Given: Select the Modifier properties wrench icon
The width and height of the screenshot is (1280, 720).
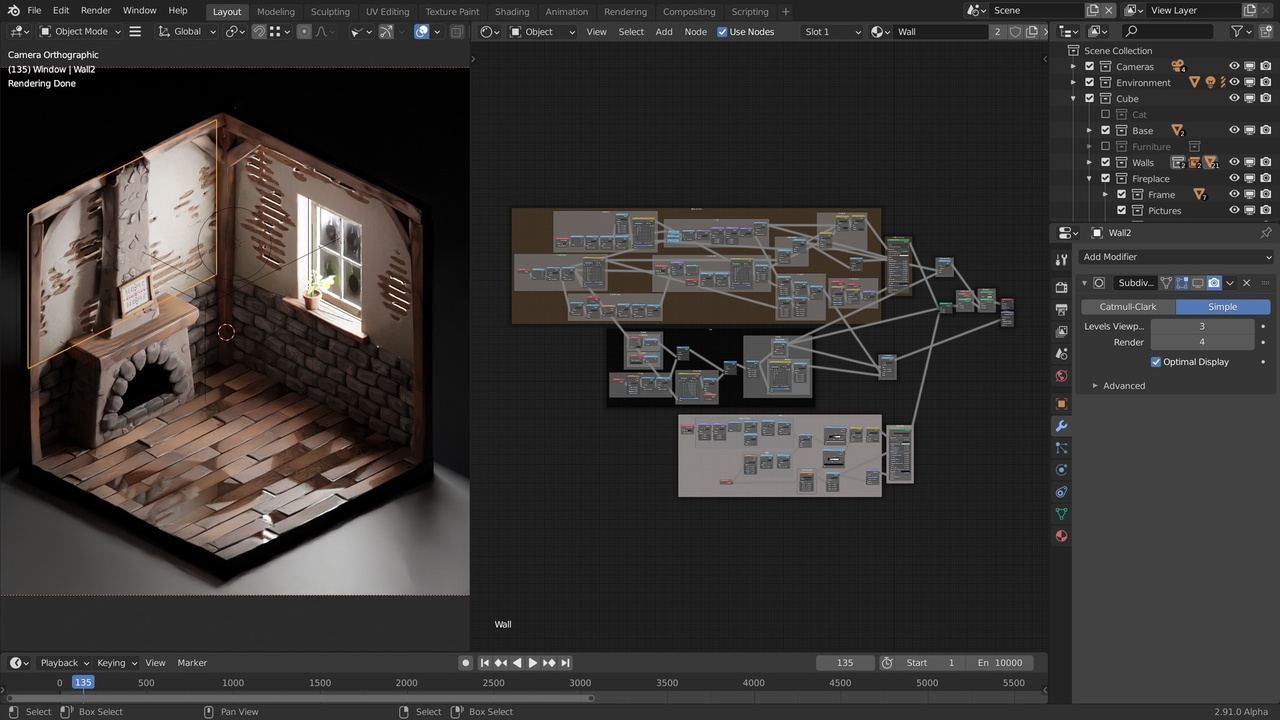Looking at the screenshot, I should coord(1060,426).
